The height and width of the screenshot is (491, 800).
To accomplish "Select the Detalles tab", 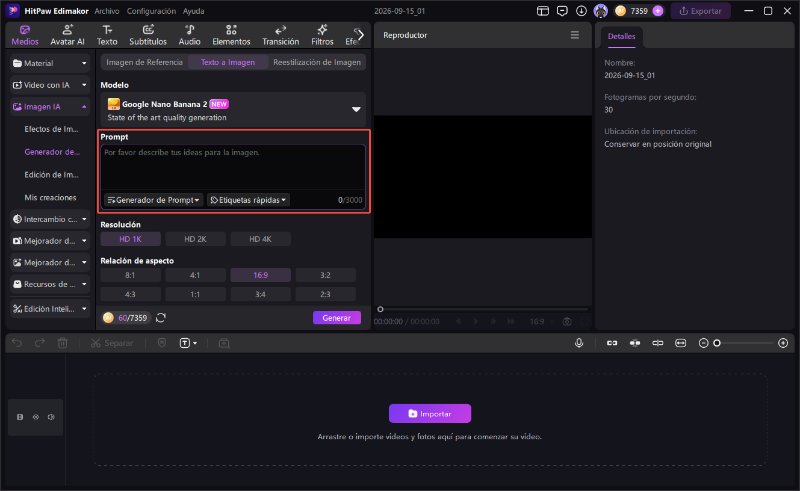I will [x=621, y=36].
